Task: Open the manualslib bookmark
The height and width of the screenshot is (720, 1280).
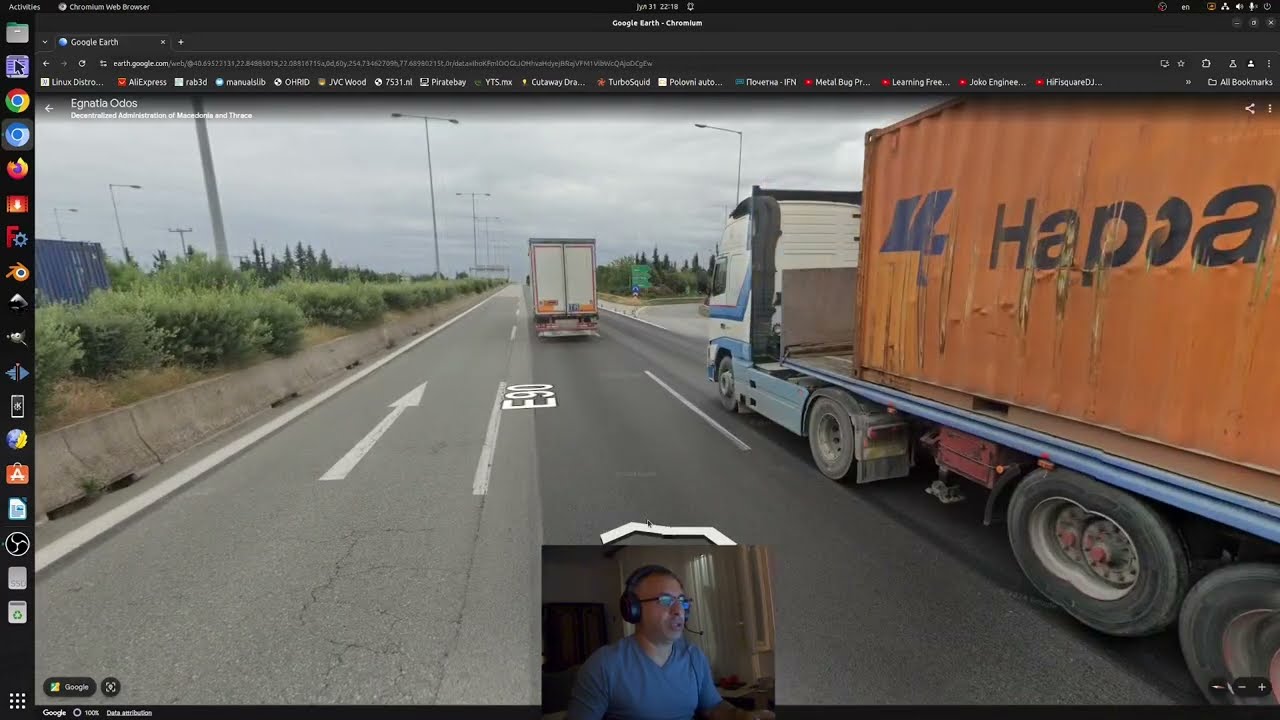Action: (240, 82)
